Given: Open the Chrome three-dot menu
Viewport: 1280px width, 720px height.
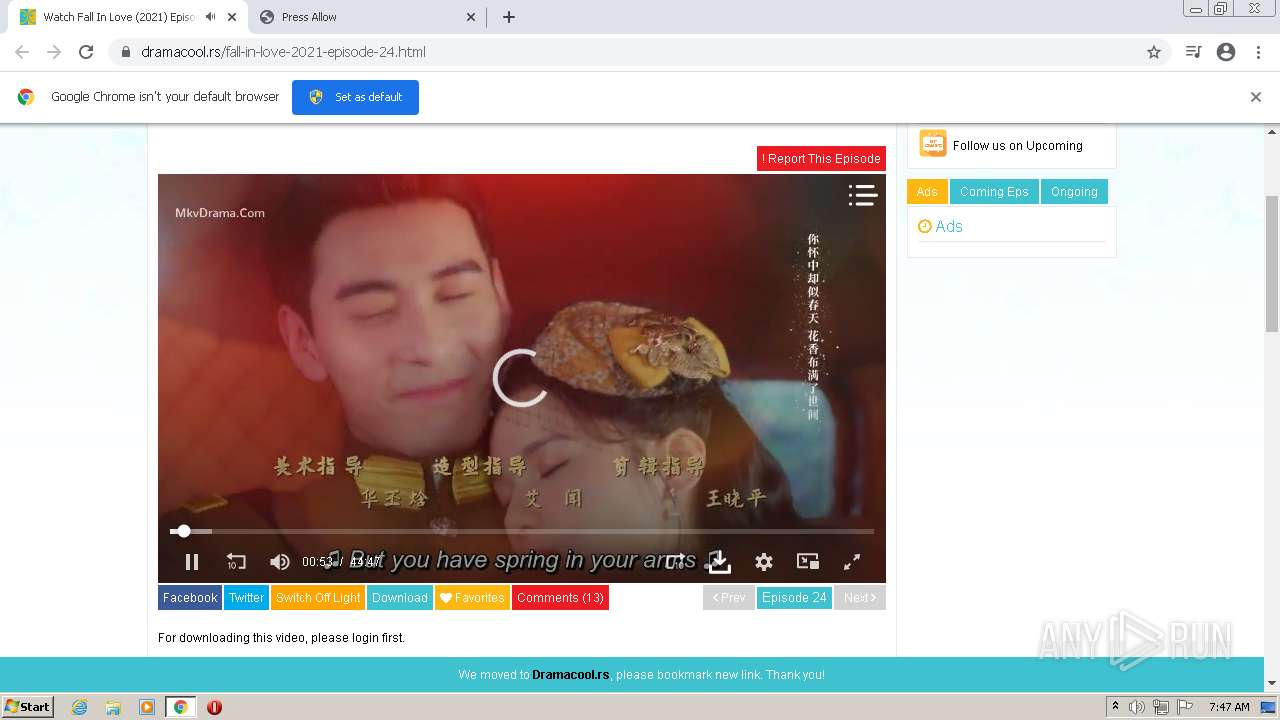Looking at the screenshot, I should 1259,52.
